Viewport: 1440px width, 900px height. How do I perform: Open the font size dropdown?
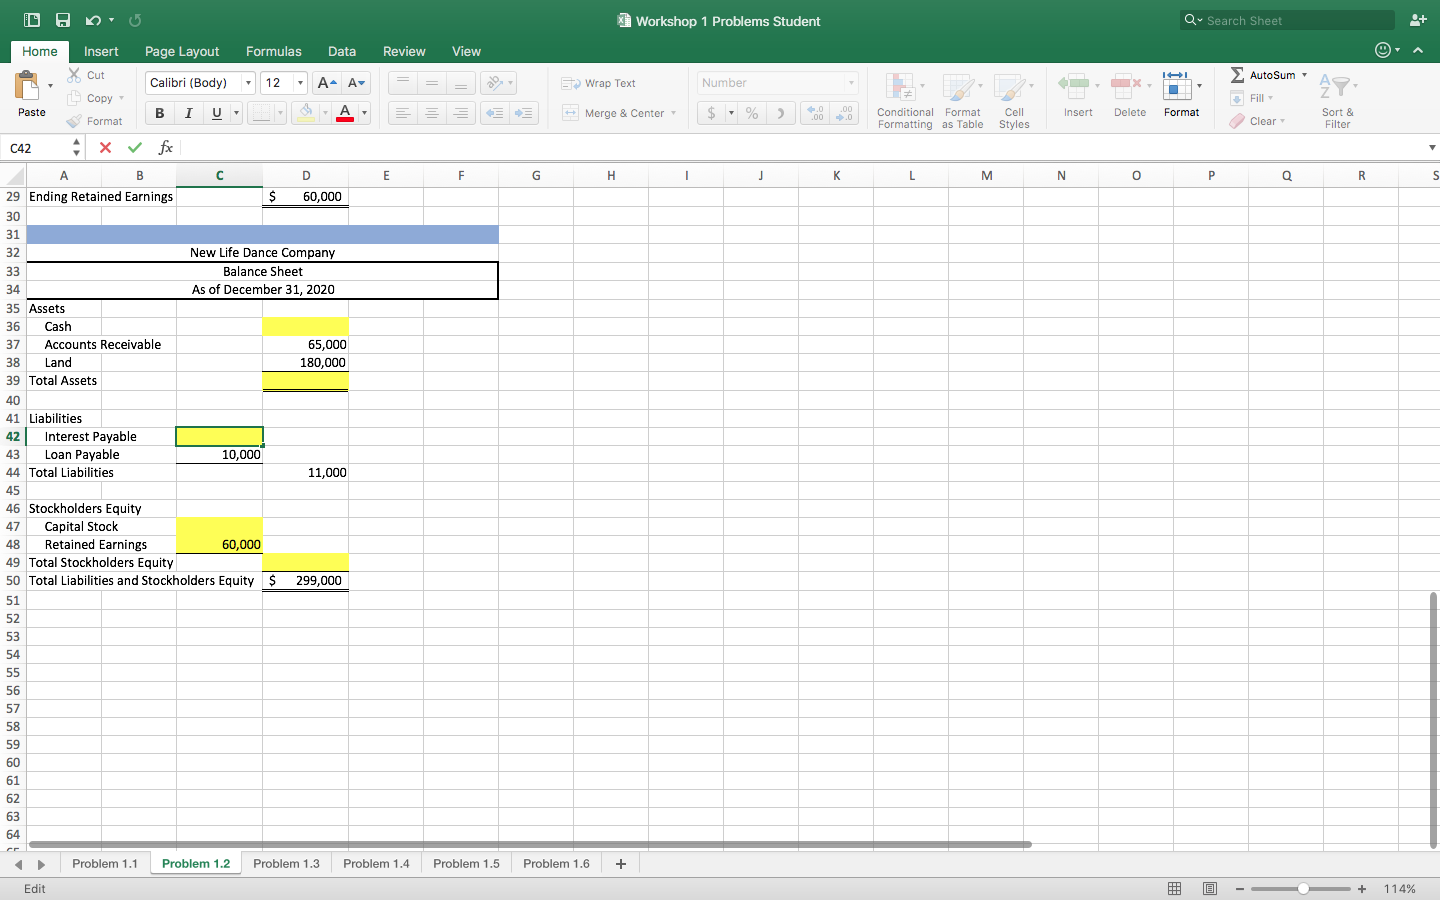coord(297,82)
